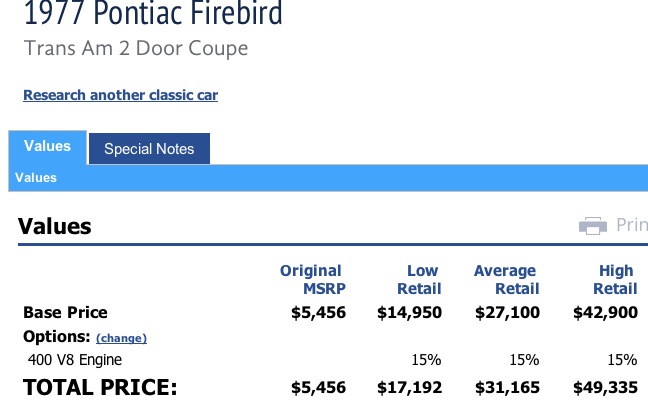Click the $49,335 total high retail price

pyautogui.click(x=605, y=388)
